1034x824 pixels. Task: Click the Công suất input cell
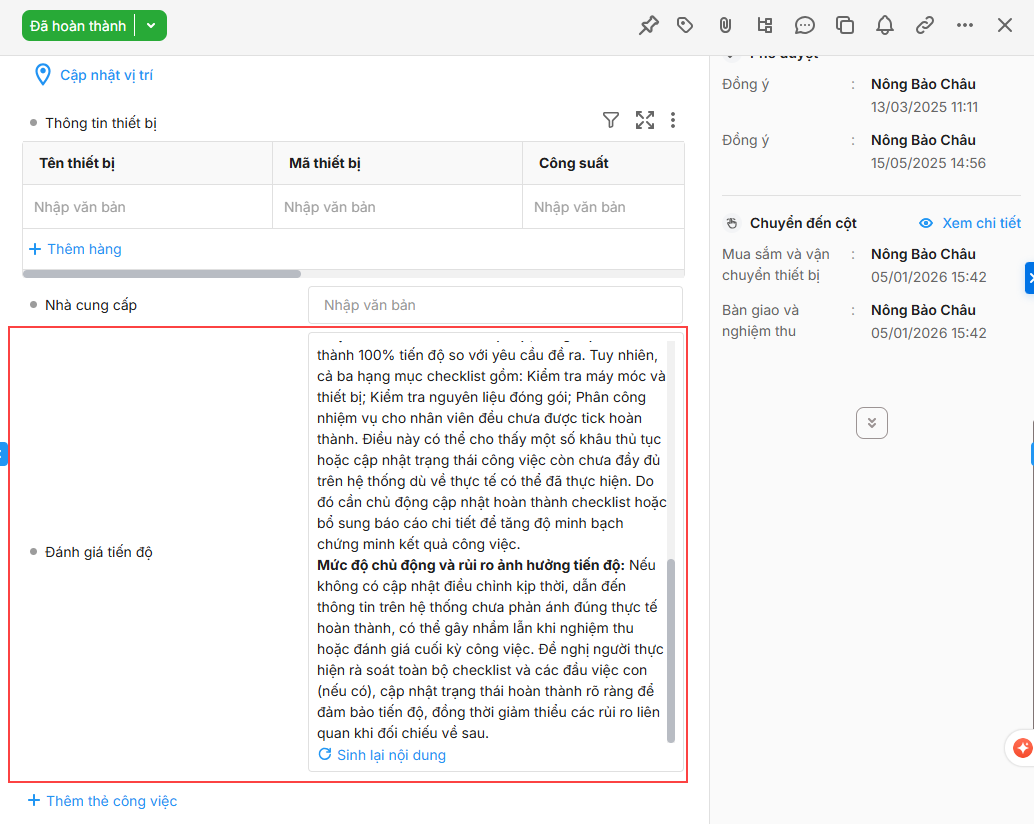pos(603,207)
